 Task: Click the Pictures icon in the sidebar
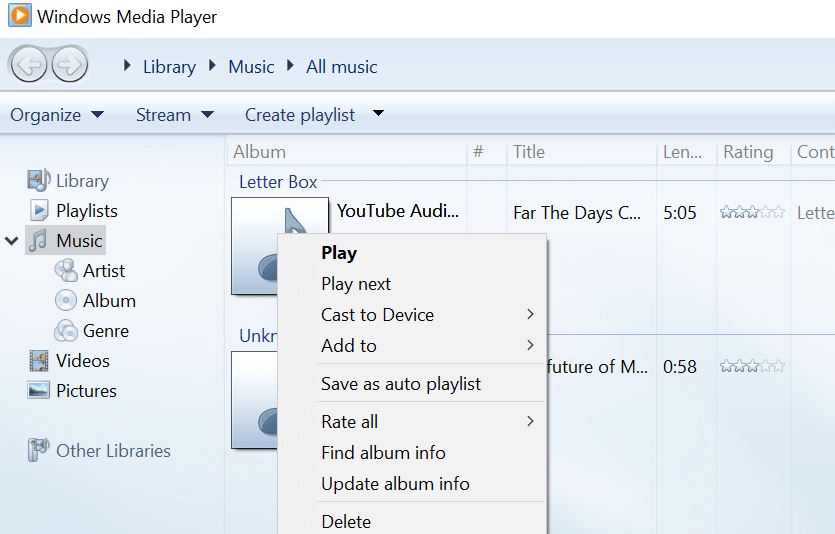tap(38, 390)
